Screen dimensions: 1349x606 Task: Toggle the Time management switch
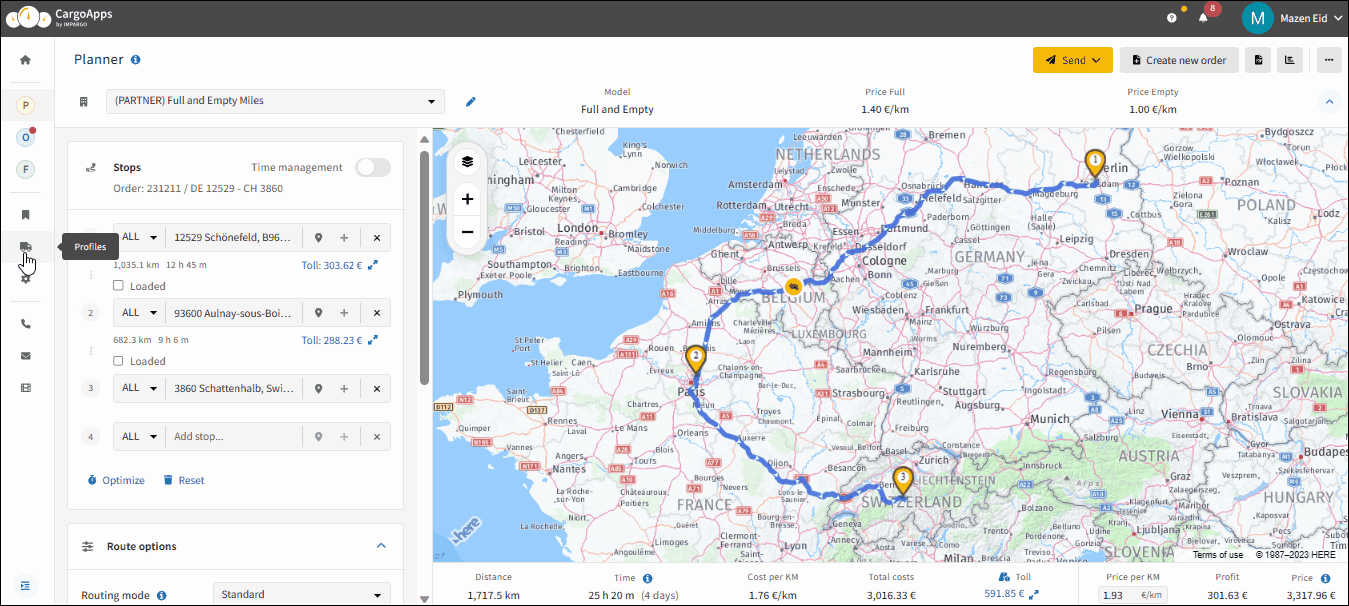(x=373, y=167)
